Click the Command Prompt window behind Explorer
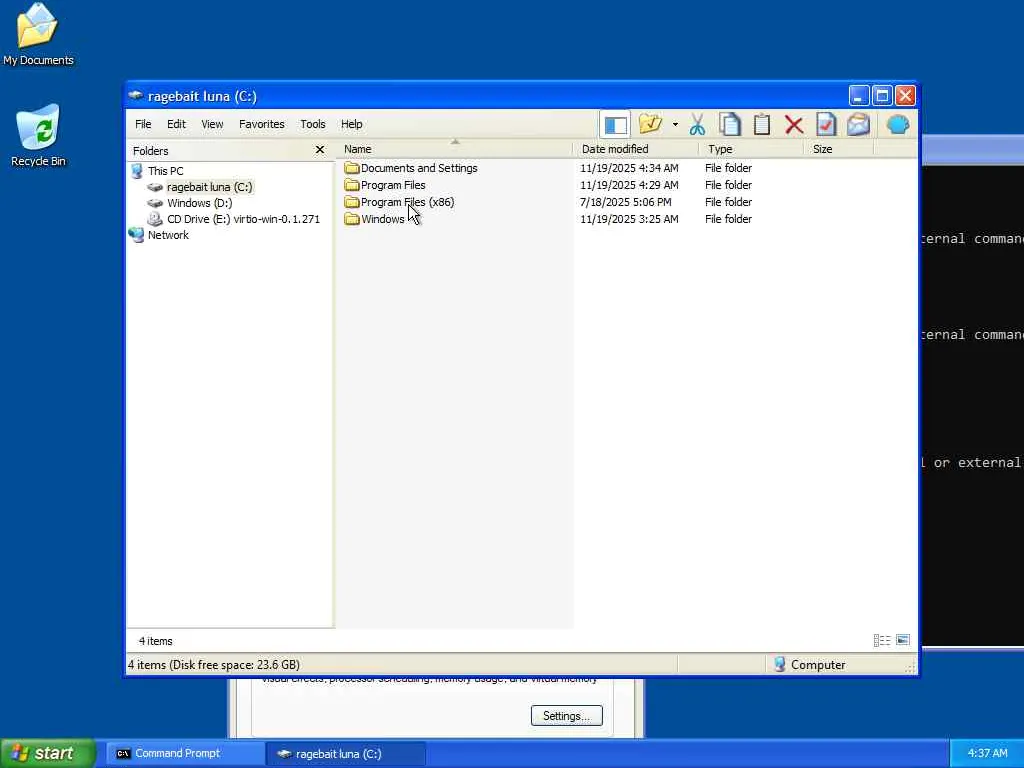Image resolution: width=1024 pixels, height=768 pixels. pos(972,392)
